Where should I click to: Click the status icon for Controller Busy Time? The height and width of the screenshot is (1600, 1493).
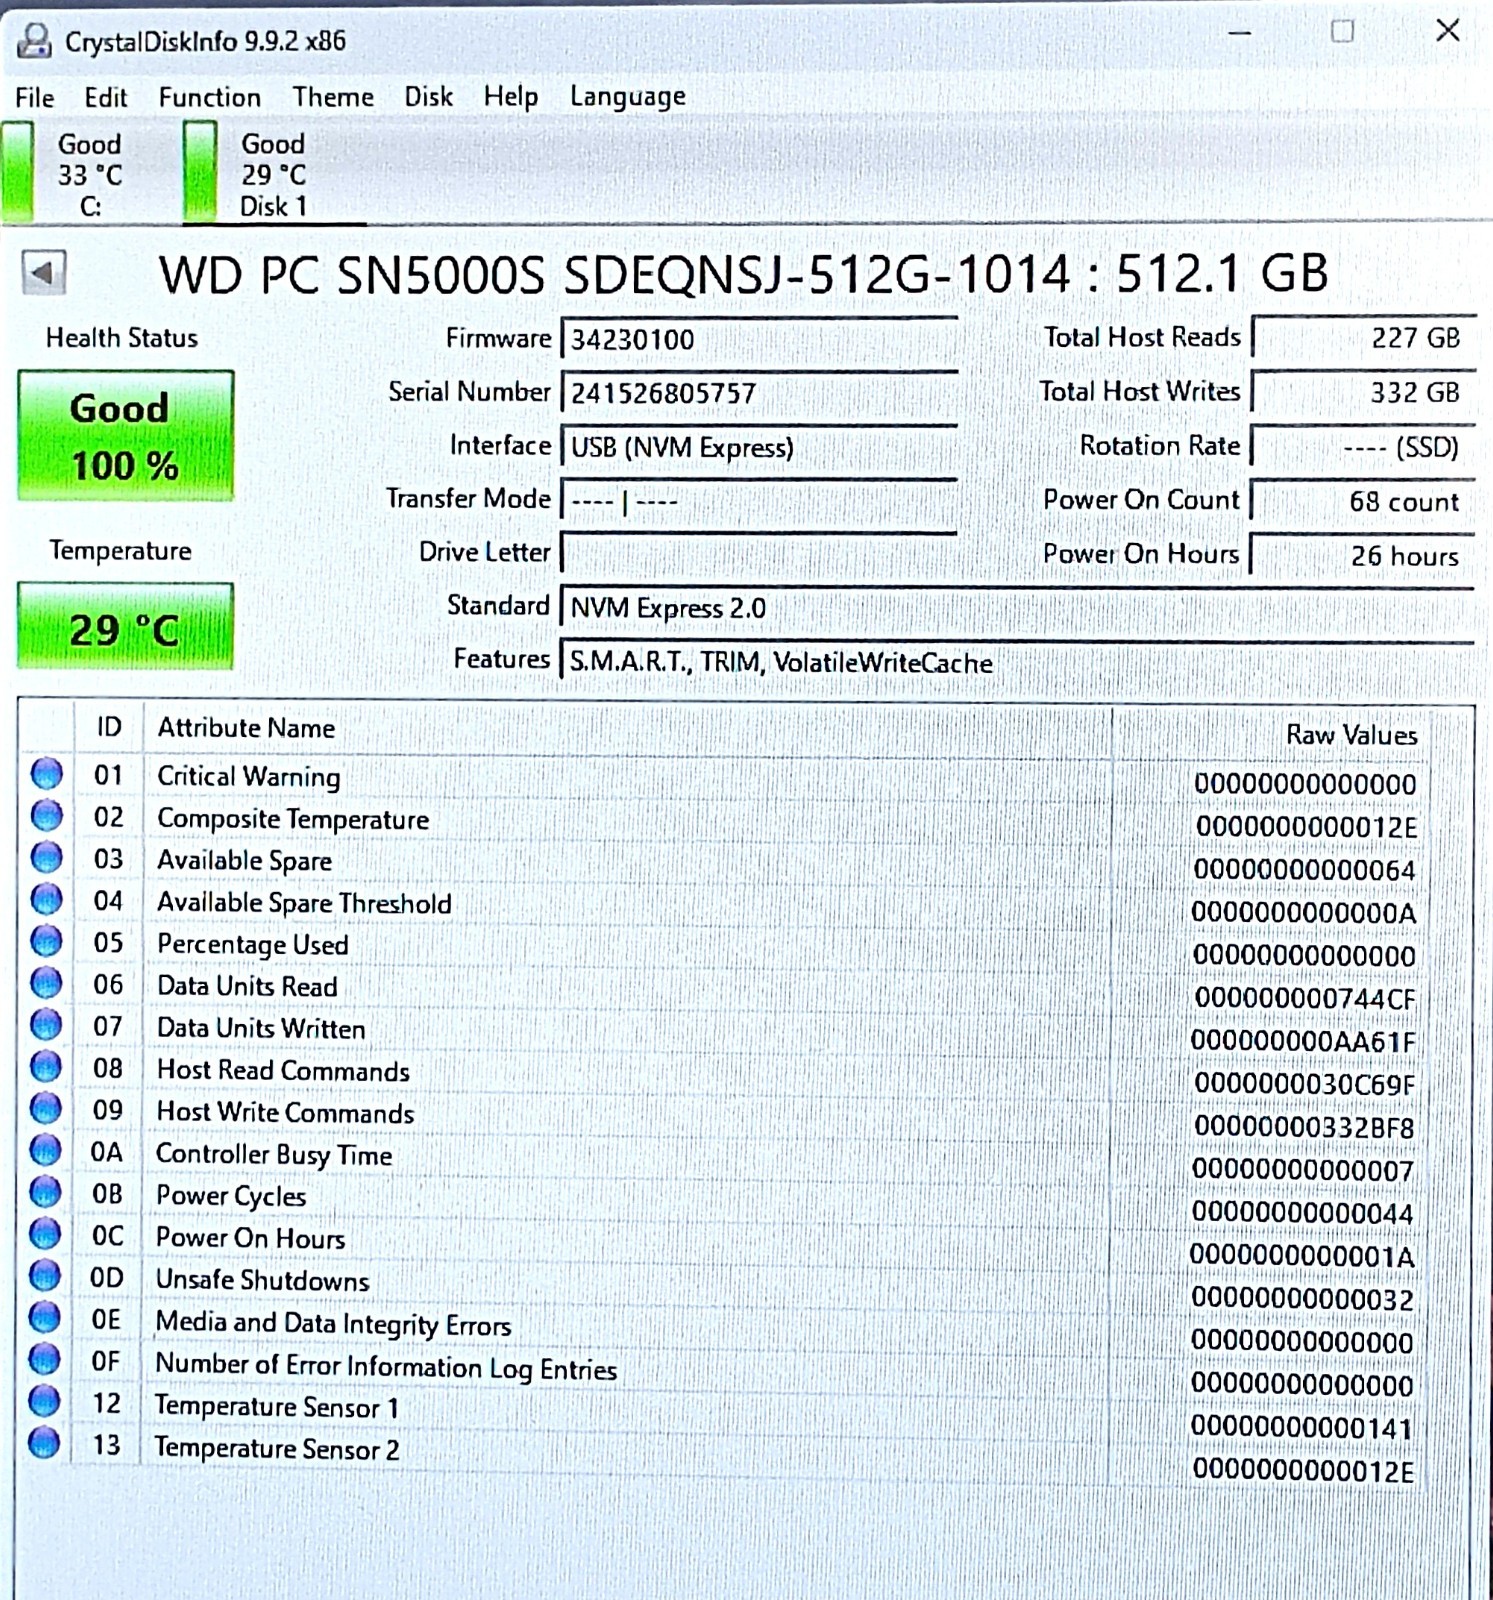point(45,1151)
